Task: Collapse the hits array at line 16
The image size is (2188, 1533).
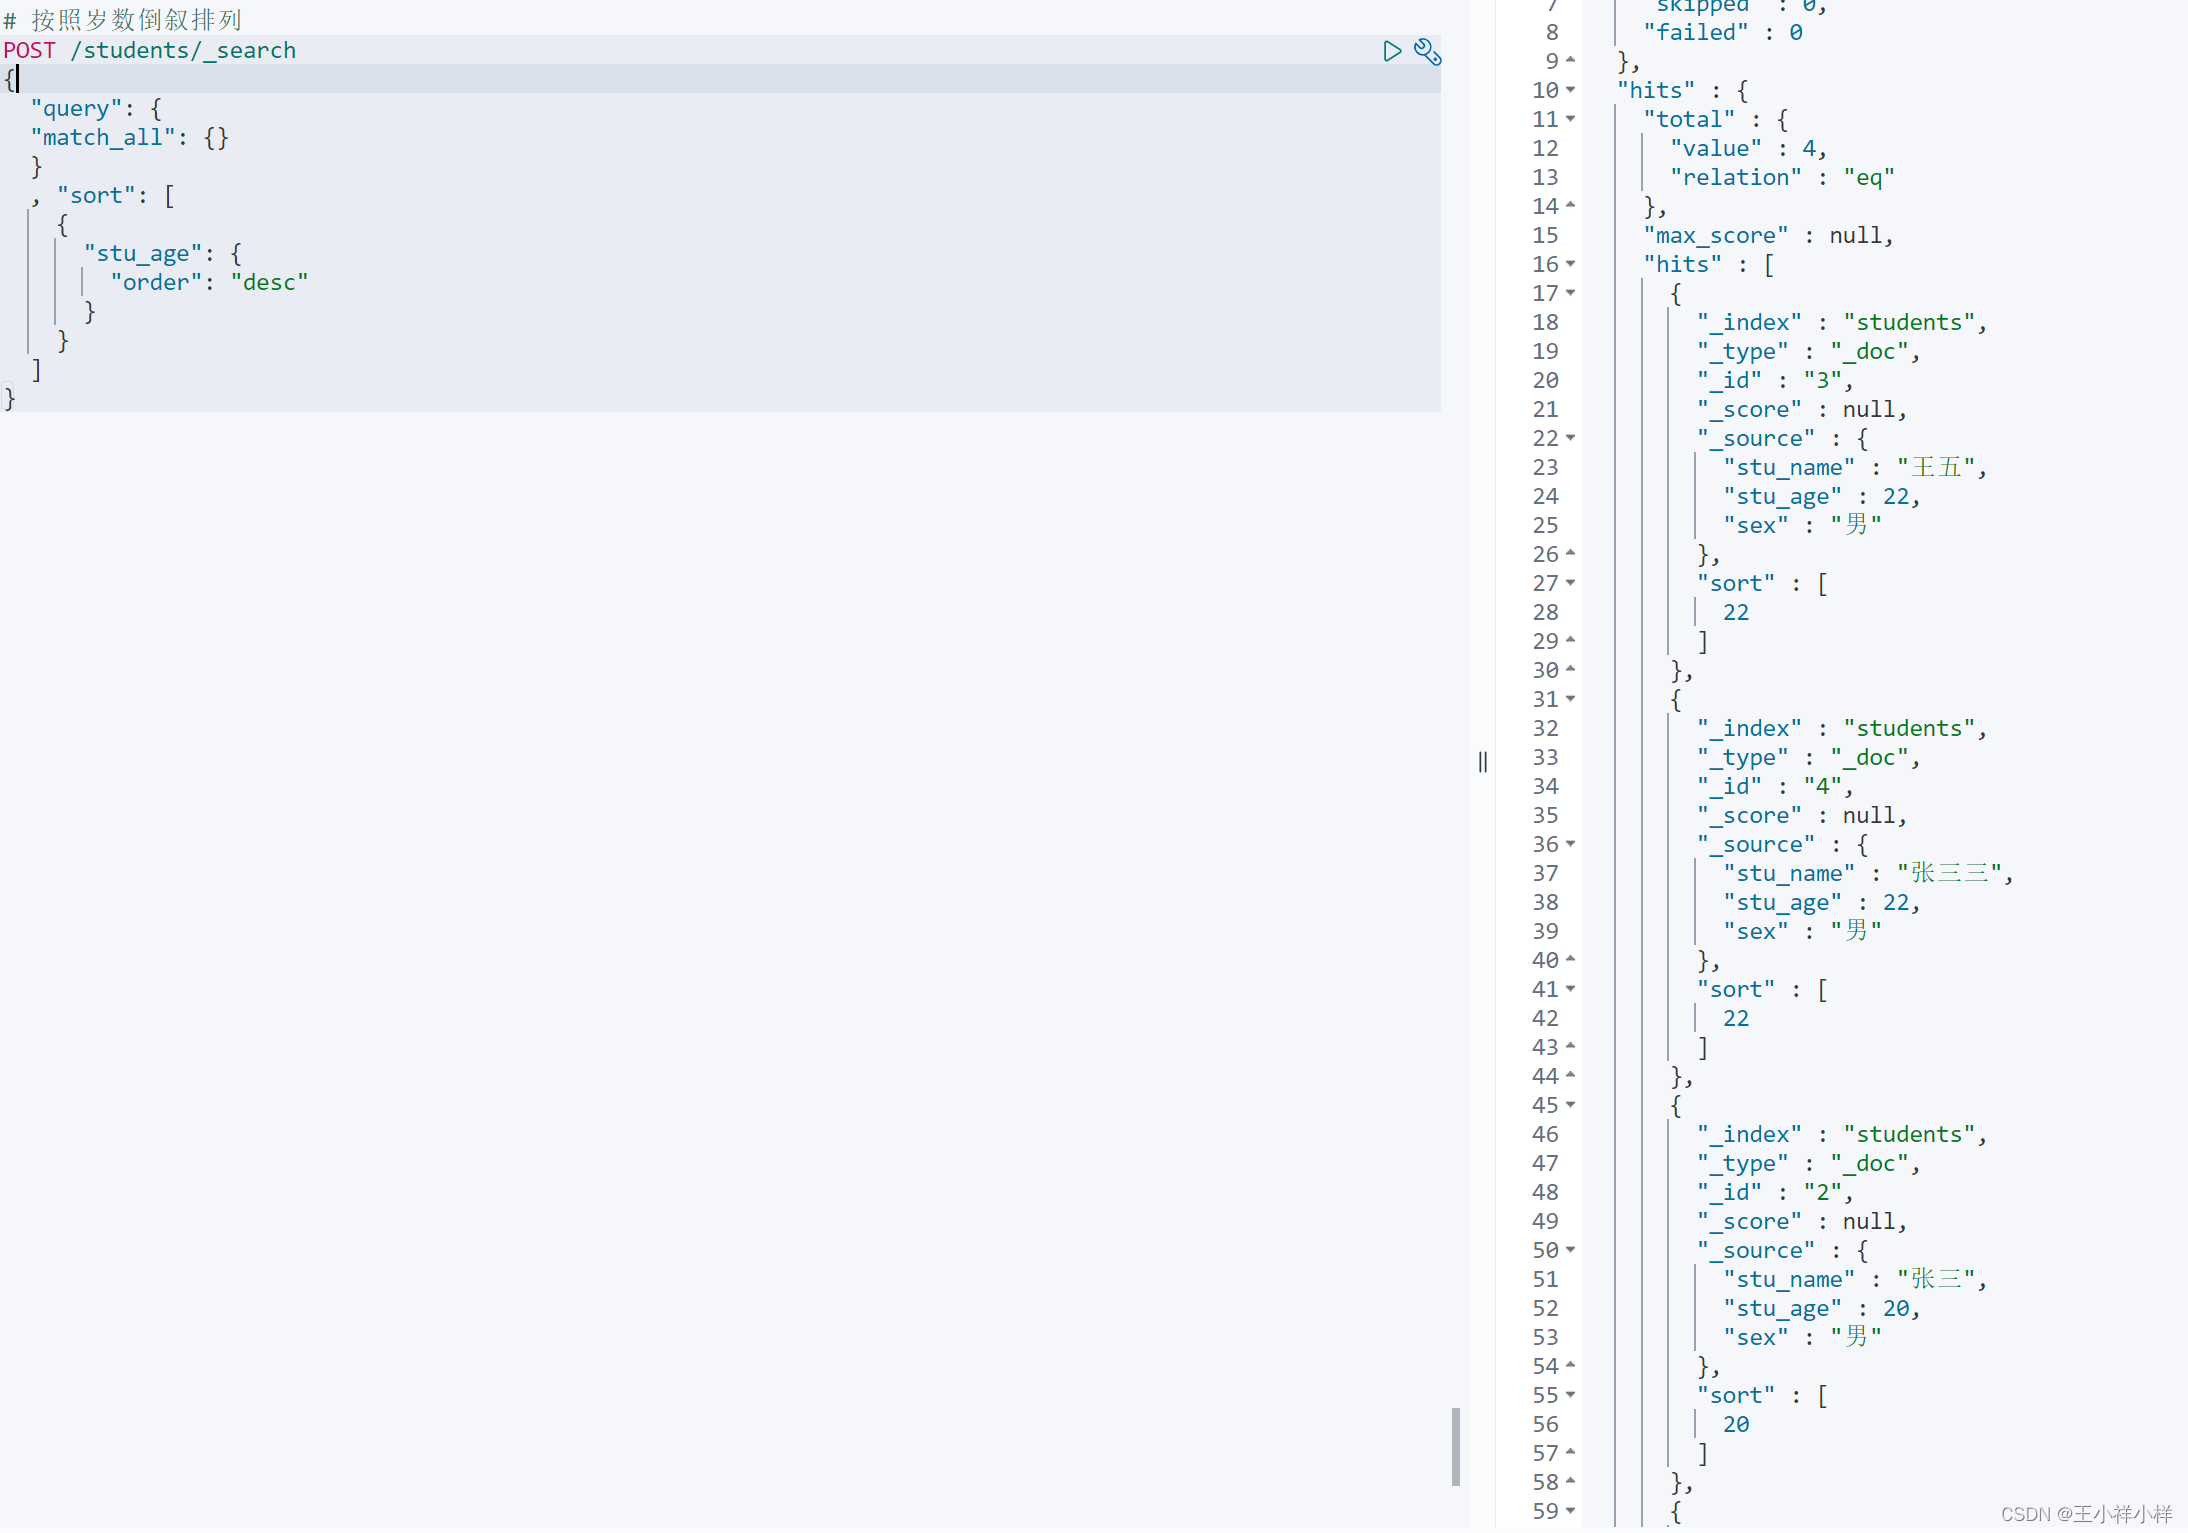Action: 1570,264
